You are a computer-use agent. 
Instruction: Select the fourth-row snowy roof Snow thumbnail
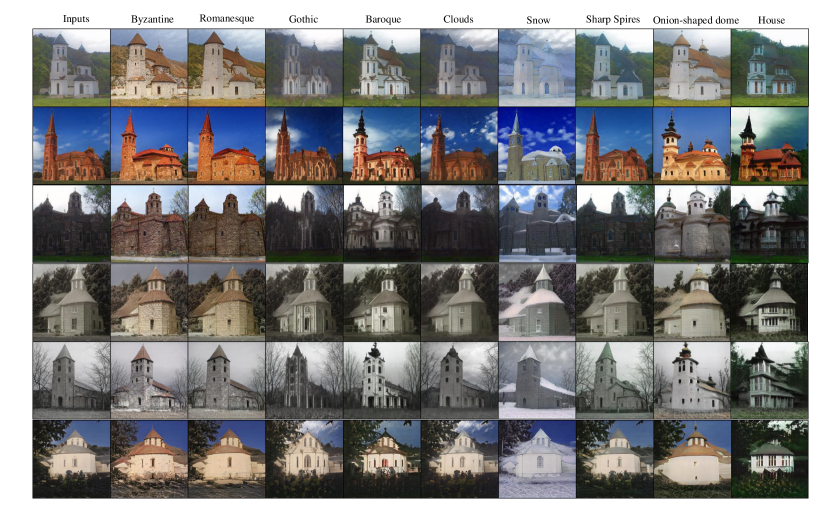click(x=536, y=300)
